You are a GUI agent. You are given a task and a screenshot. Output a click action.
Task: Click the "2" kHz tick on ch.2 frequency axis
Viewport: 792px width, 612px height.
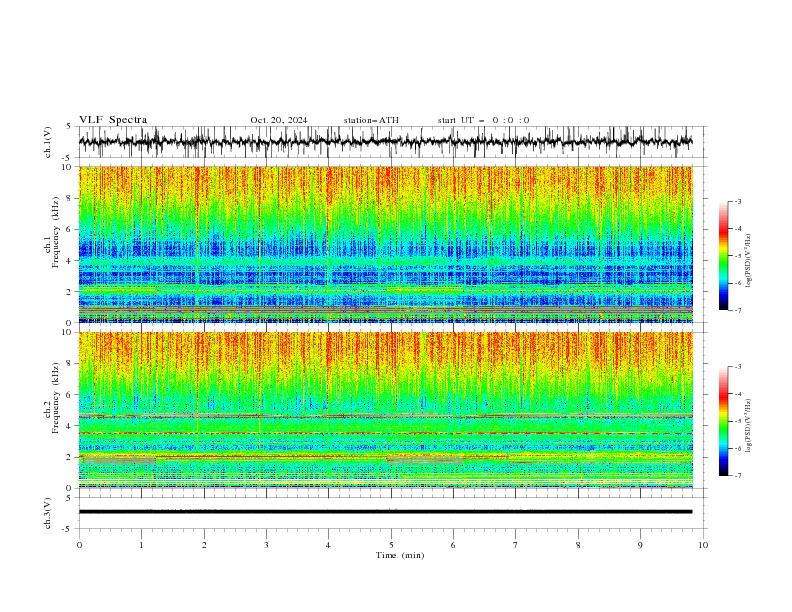point(71,457)
